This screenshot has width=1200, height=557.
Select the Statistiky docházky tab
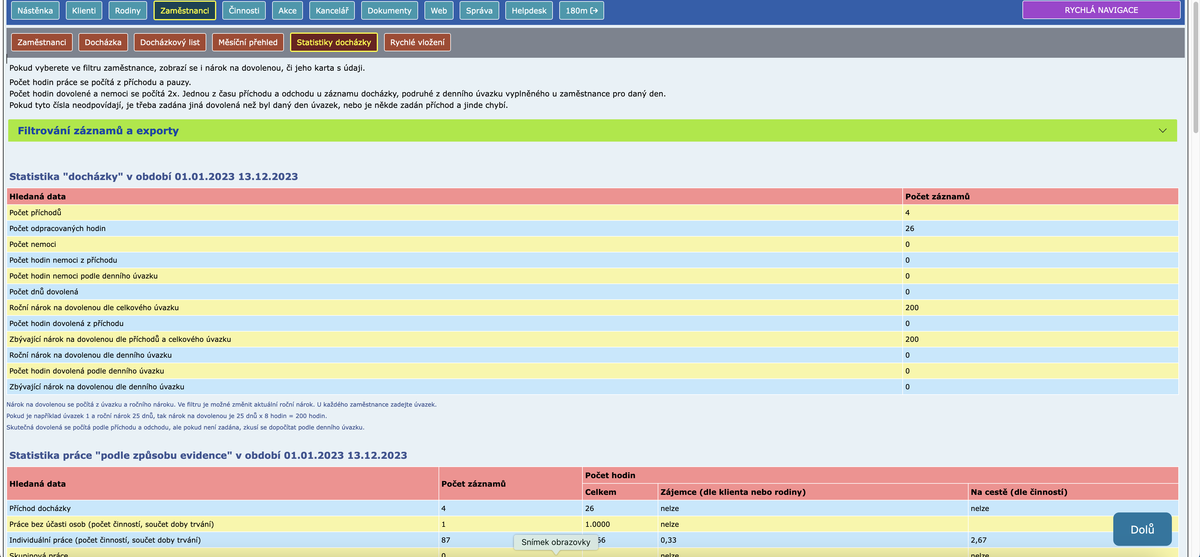coord(334,42)
